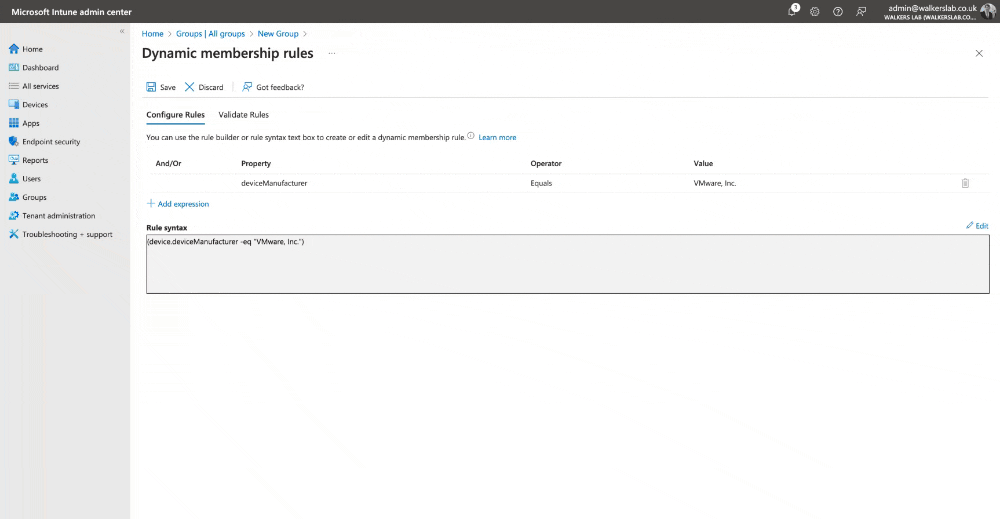Image resolution: width=1000 pixels, height=519 pixels.
Task: Click the info icon beside rule description
Action: coord(471,136)
